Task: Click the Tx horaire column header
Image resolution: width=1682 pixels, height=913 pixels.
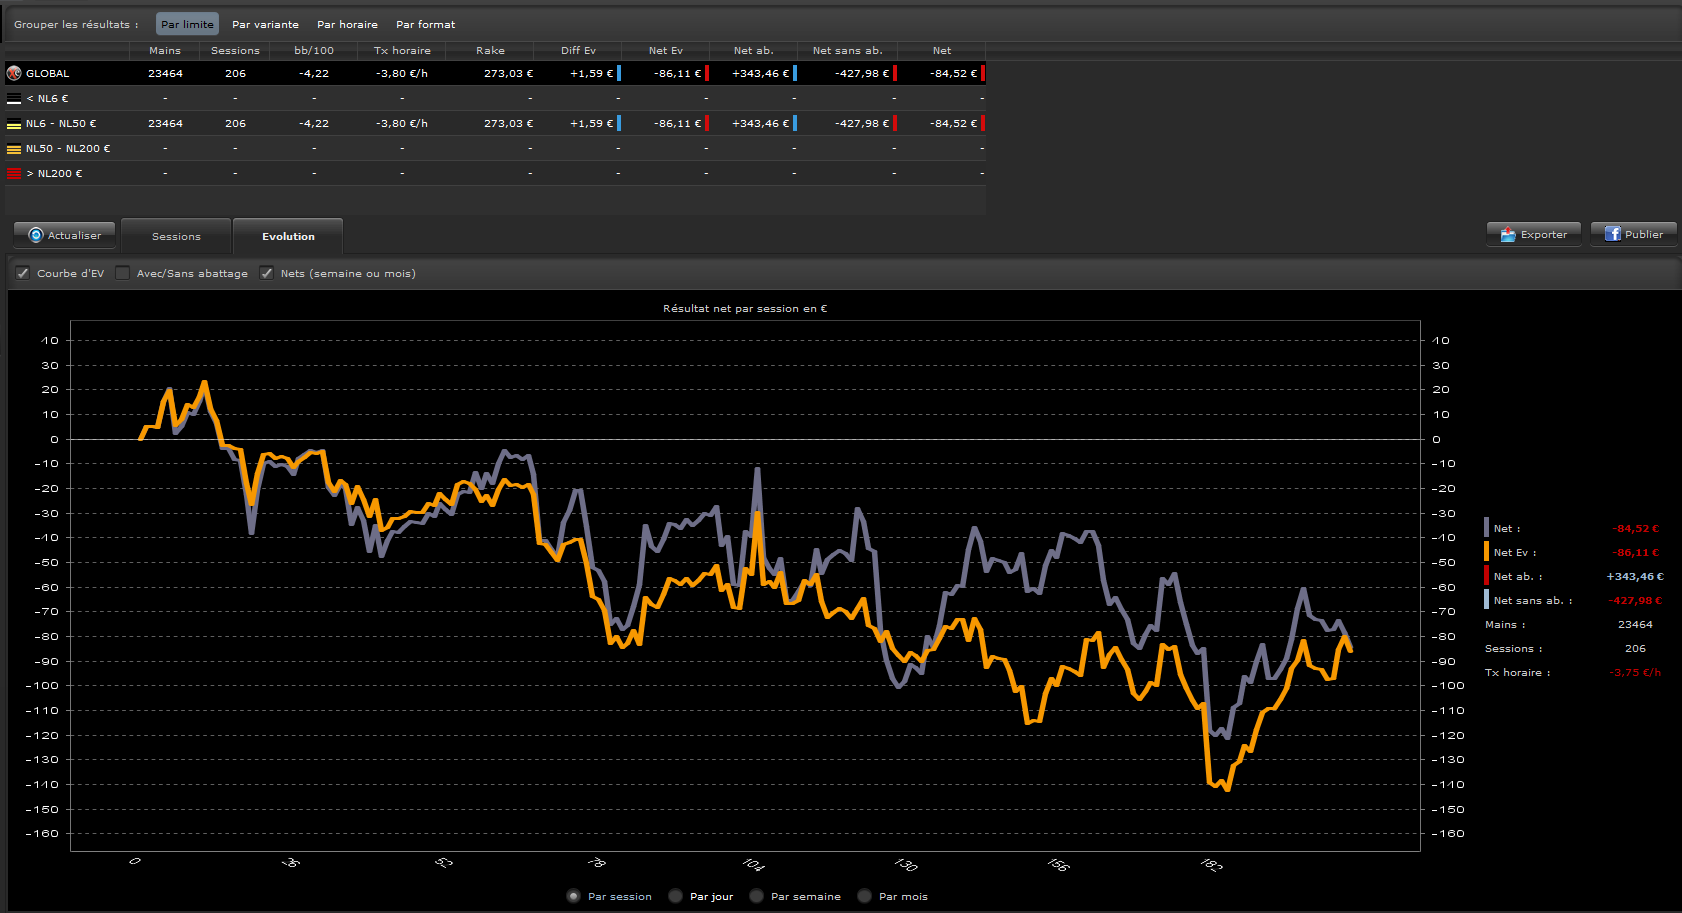Action: pyautogui.click(x=402, y=50)
